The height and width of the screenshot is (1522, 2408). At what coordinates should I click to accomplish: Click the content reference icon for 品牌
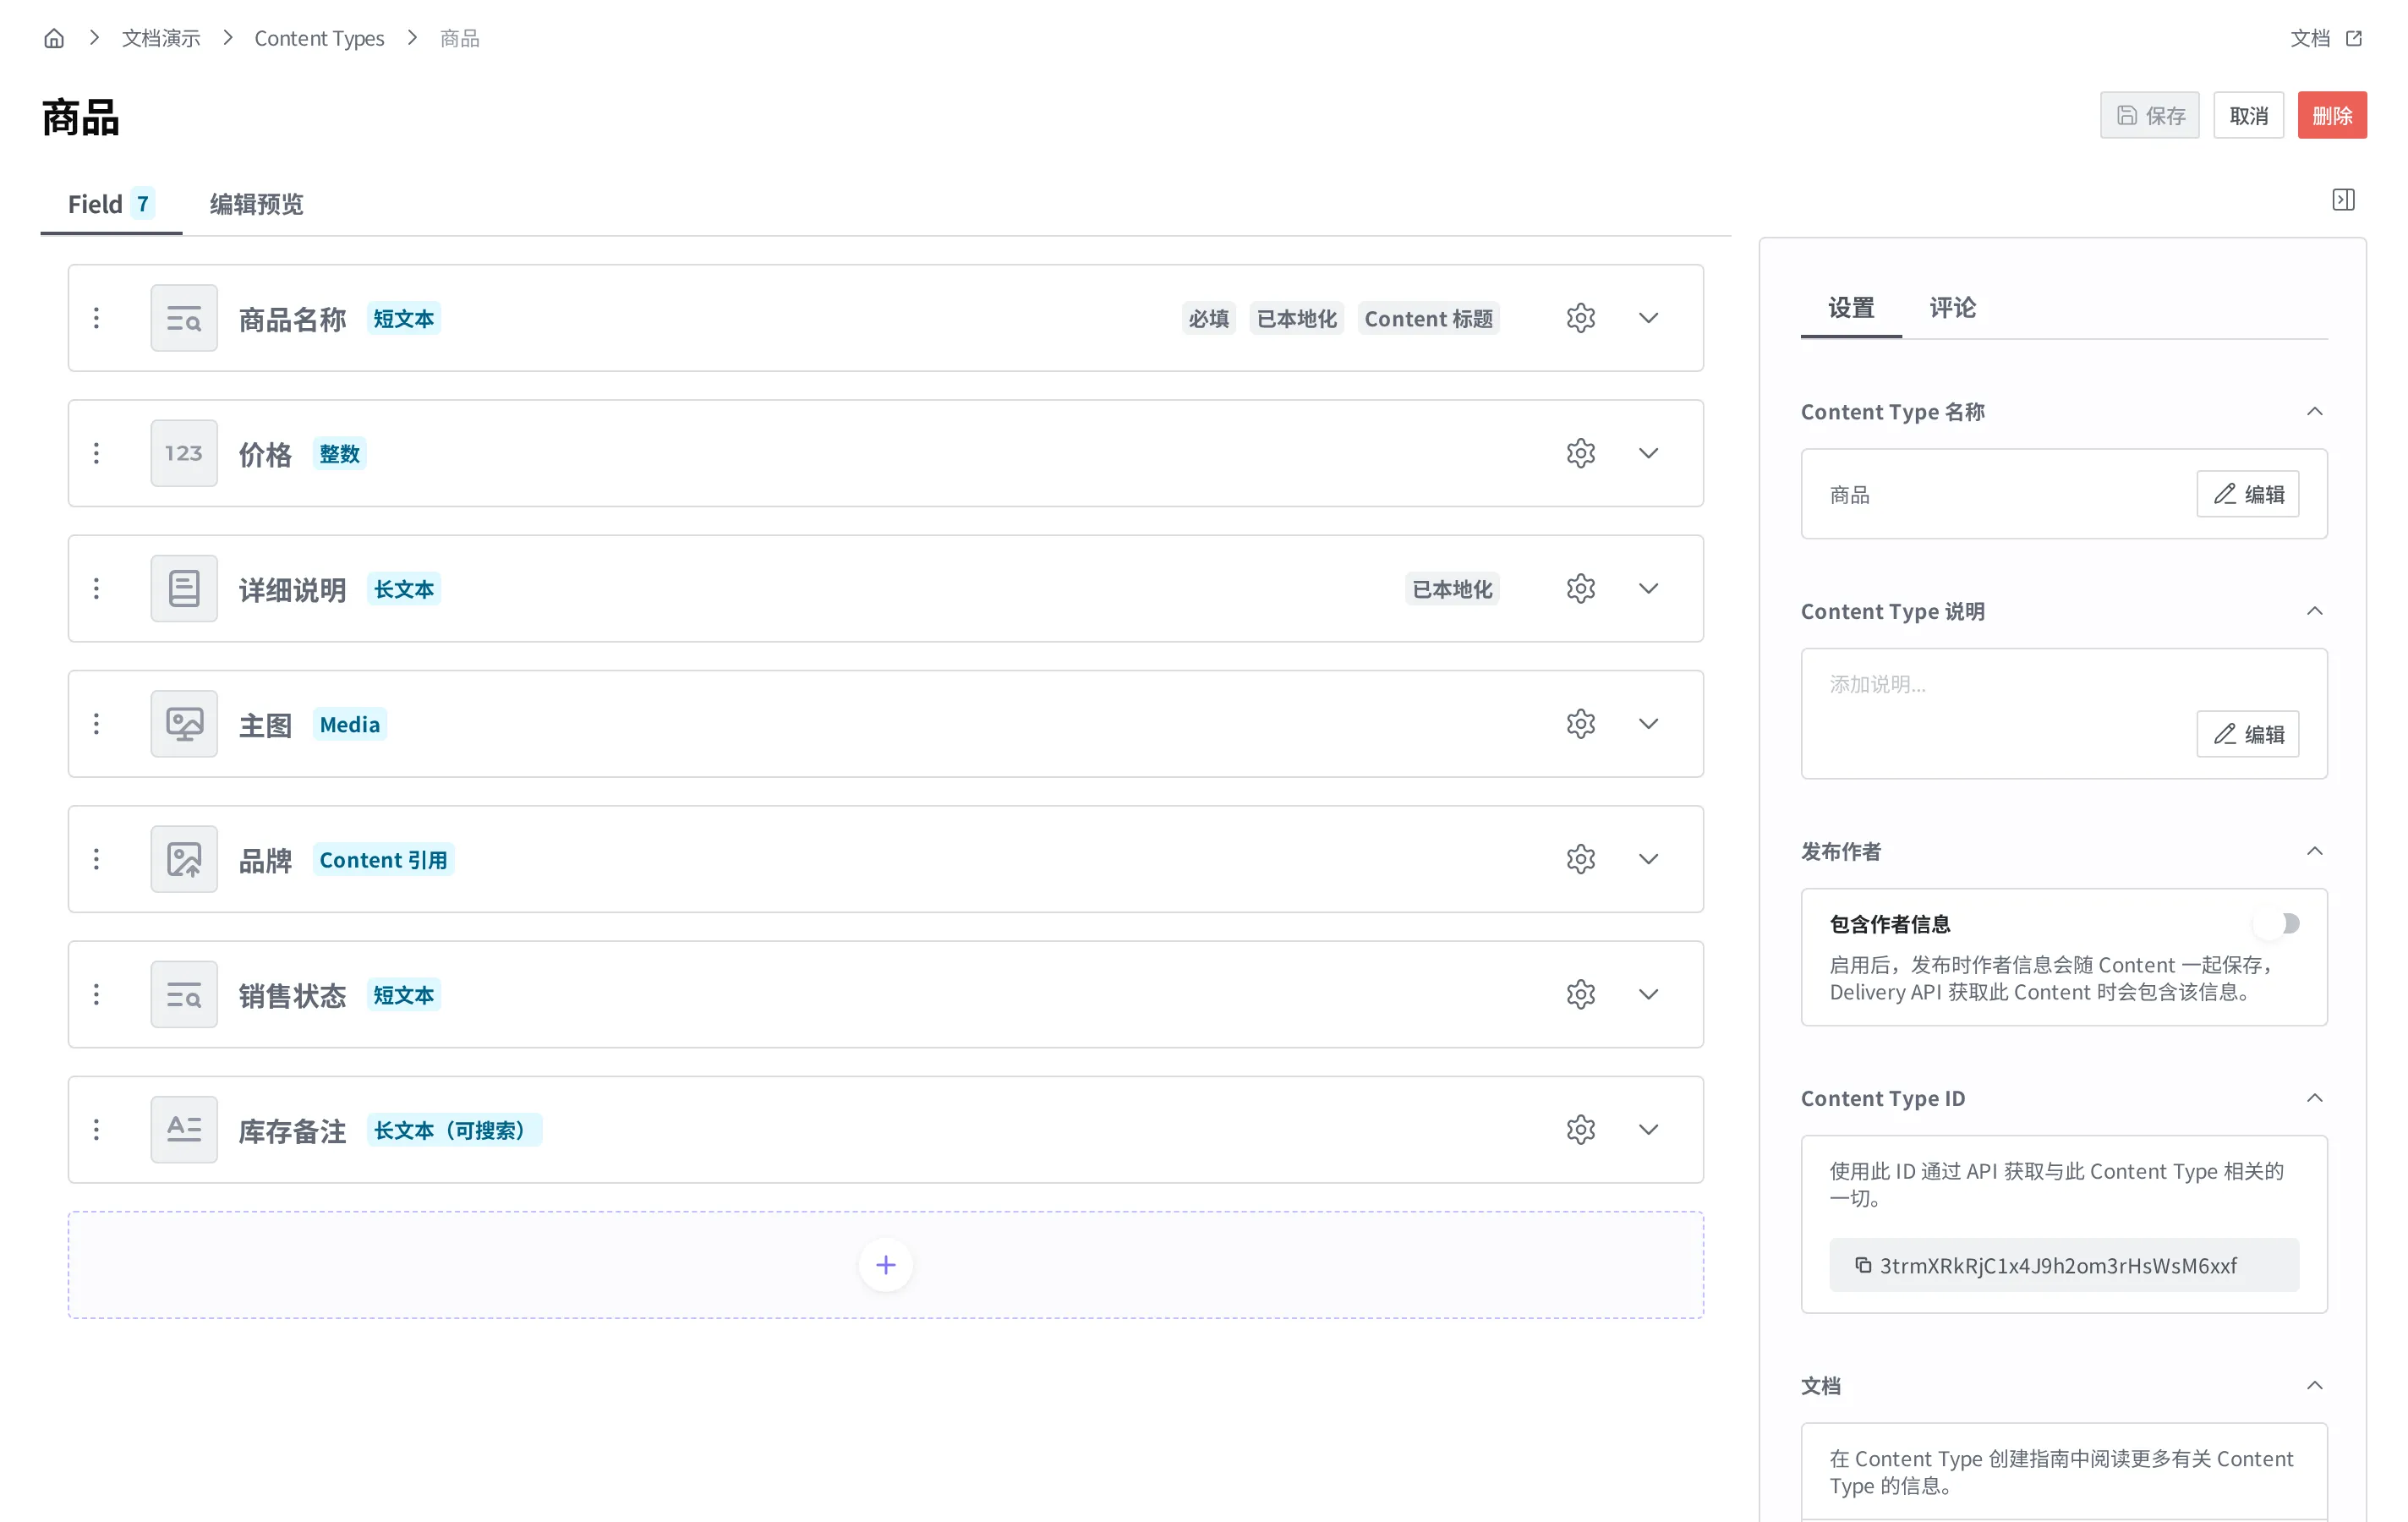click(184, 859)
